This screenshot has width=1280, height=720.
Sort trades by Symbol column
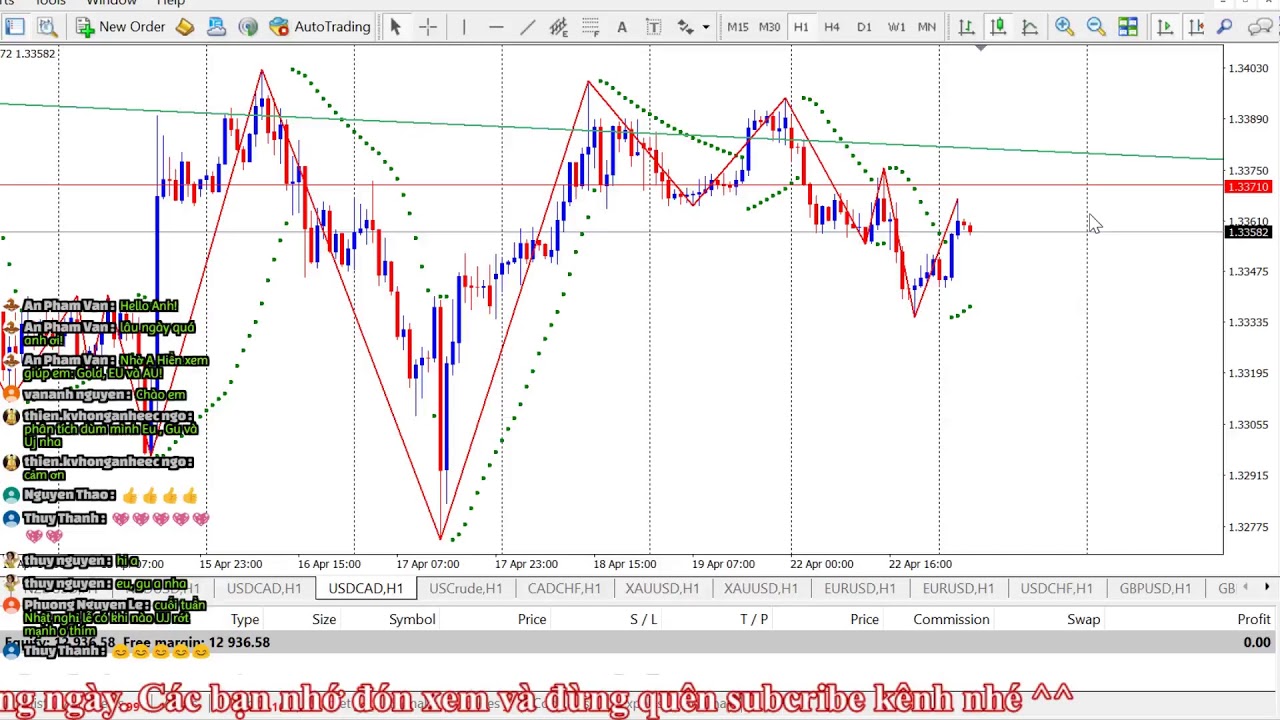tap(412, 619)
